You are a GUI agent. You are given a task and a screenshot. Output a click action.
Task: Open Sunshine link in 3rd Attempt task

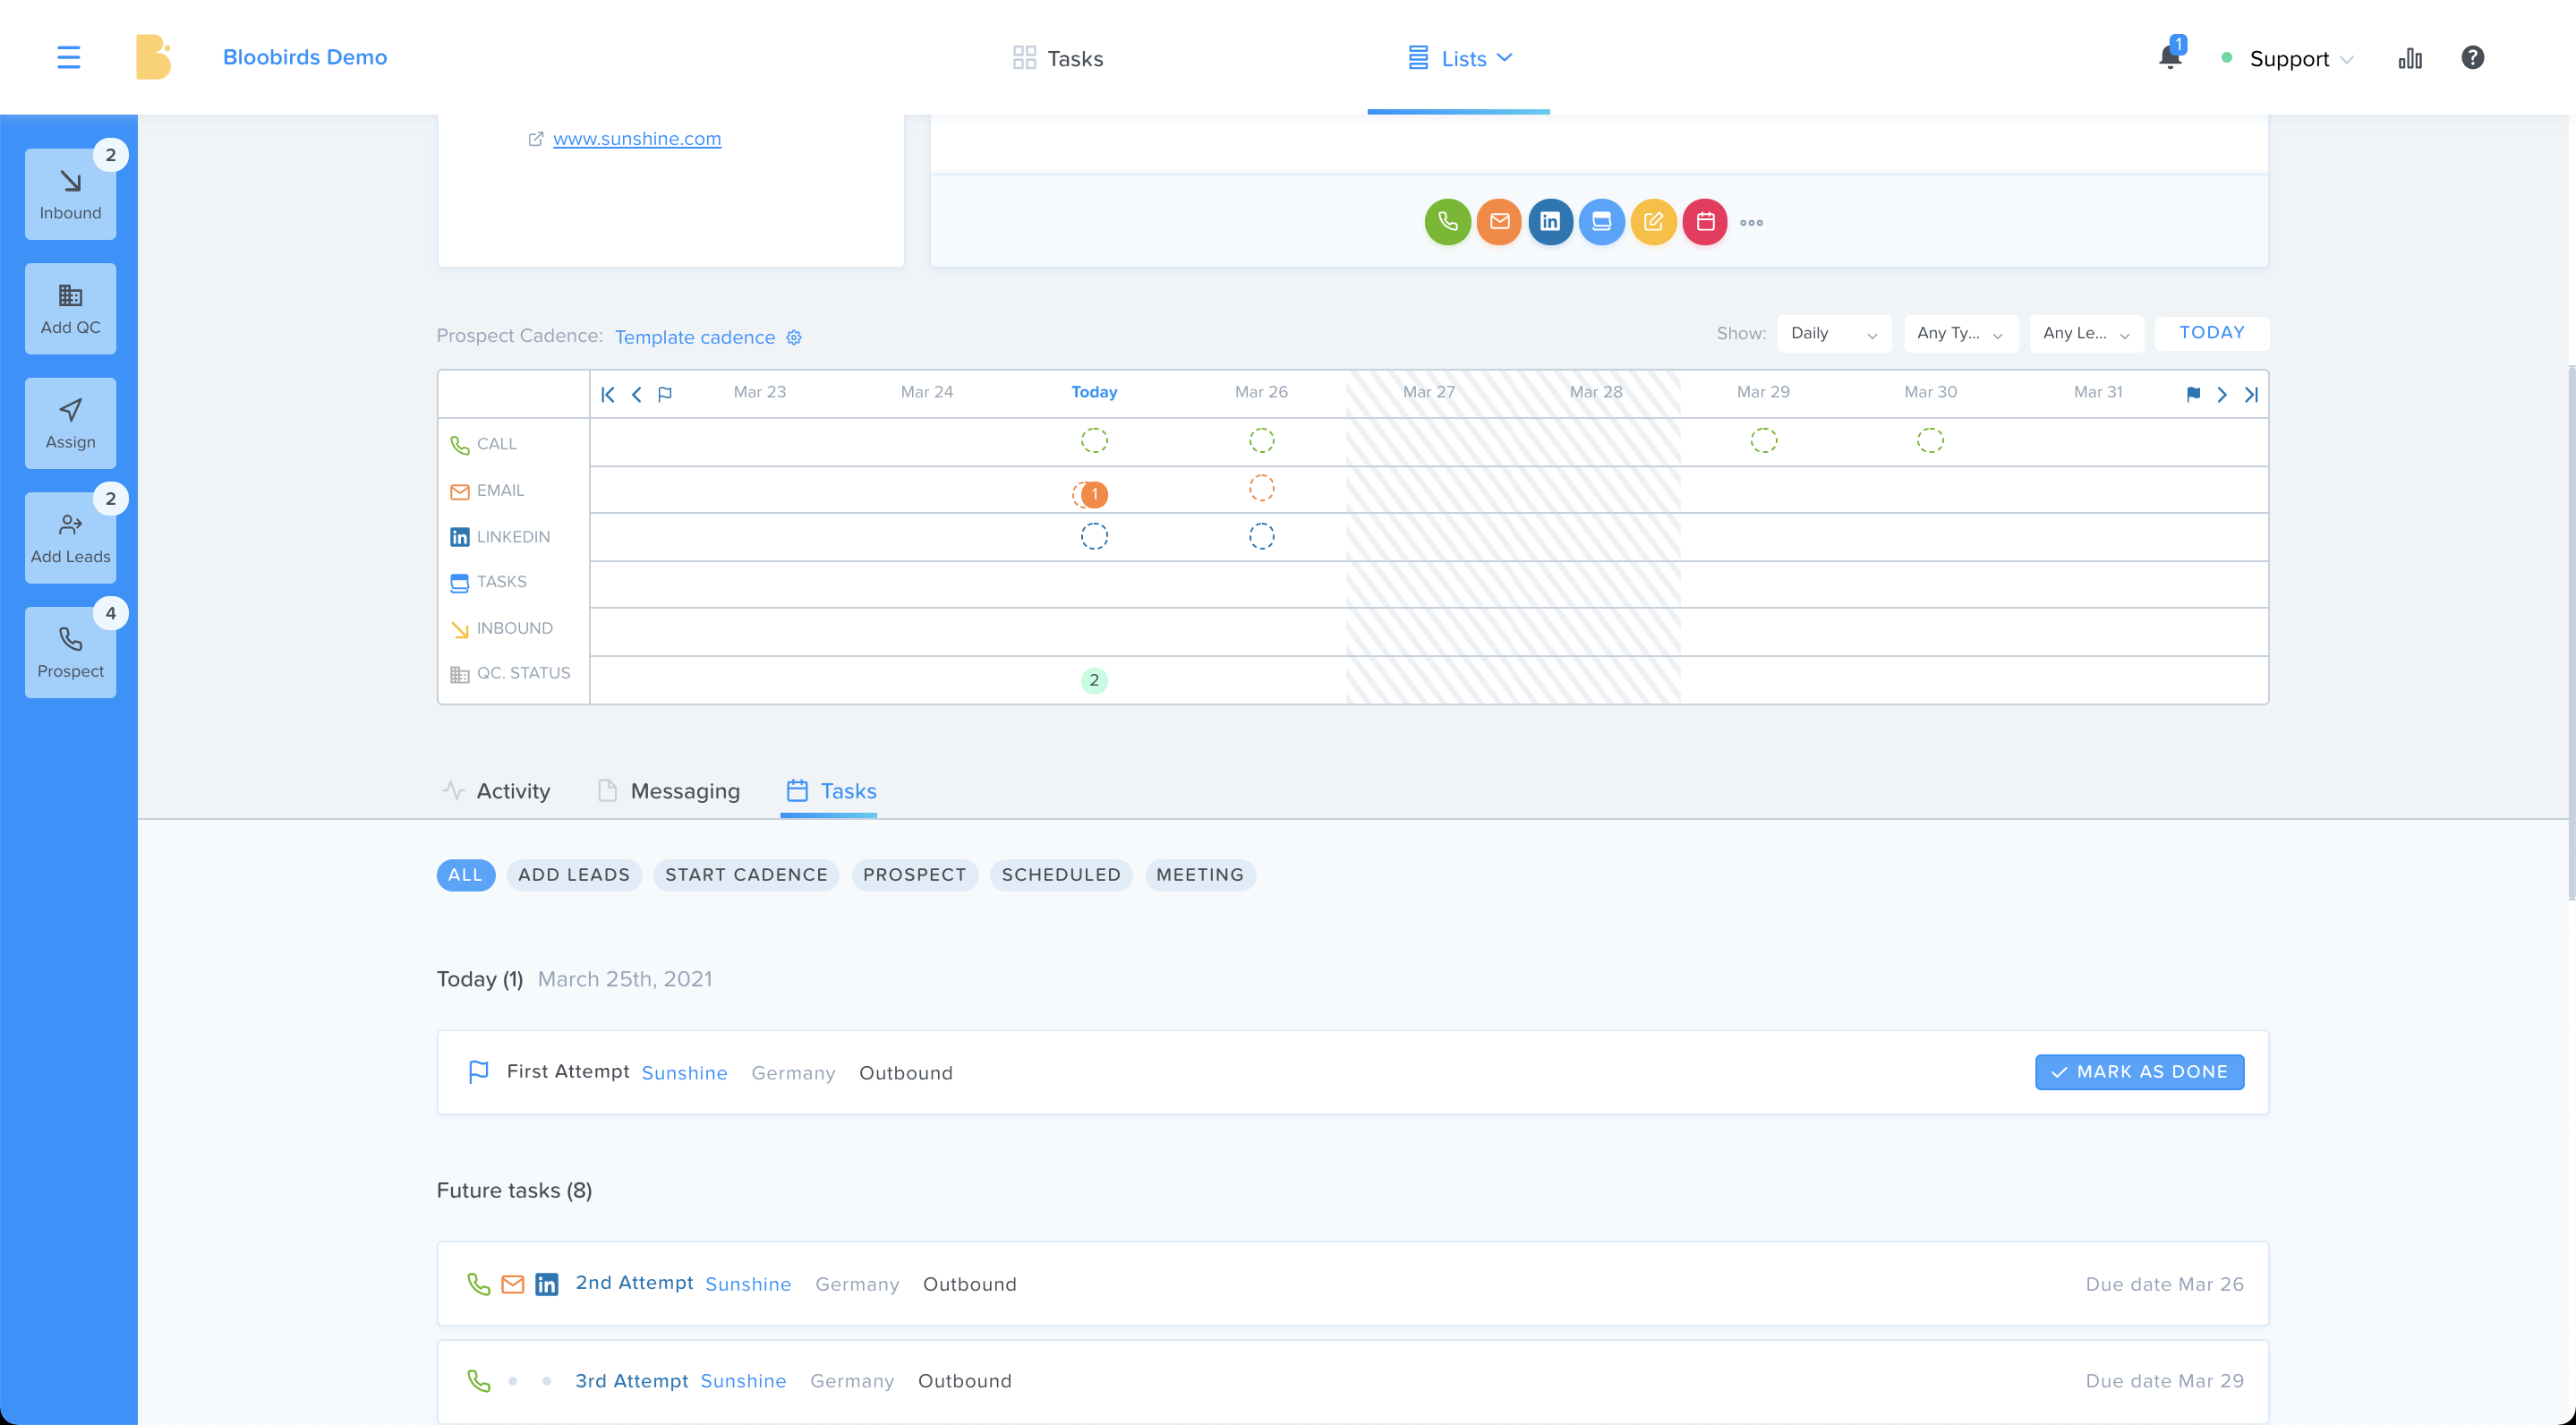point(743,1381)
